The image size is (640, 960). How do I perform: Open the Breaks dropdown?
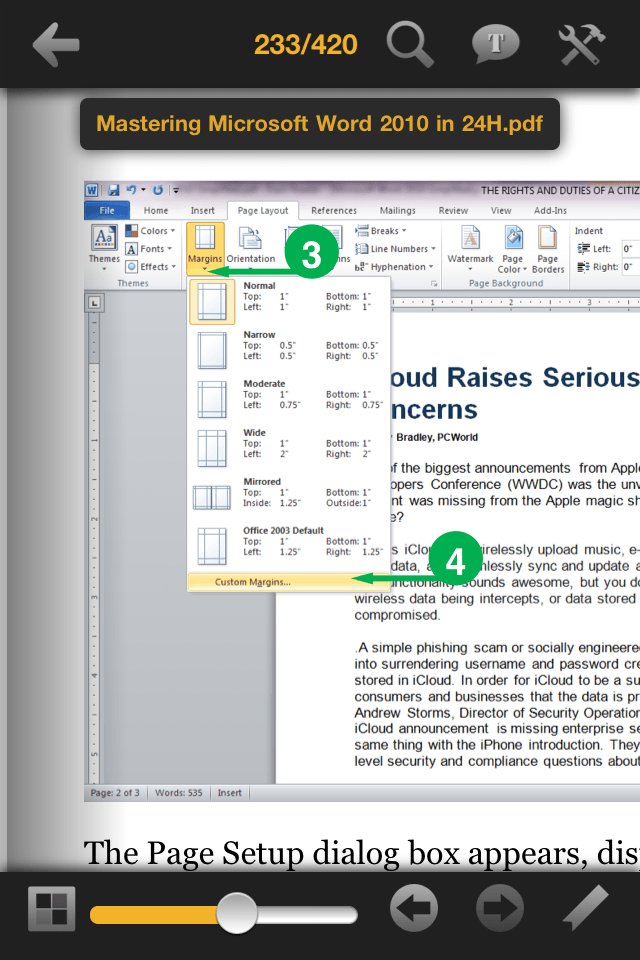coord(381,231)
